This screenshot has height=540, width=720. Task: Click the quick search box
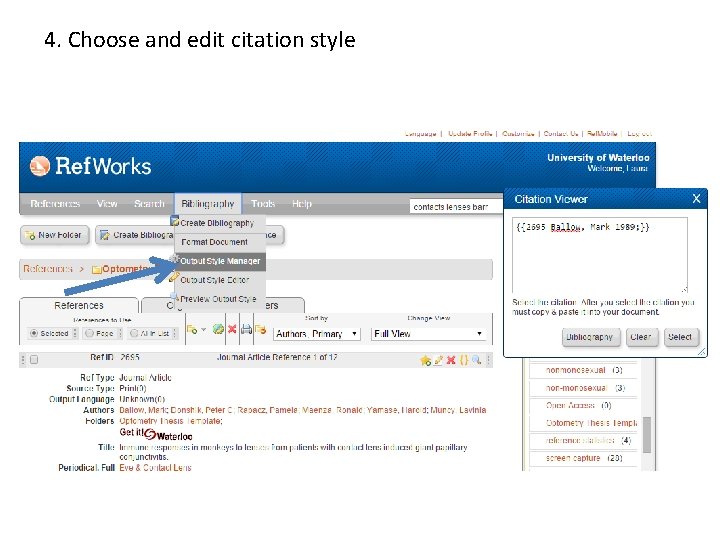[456, 207]
